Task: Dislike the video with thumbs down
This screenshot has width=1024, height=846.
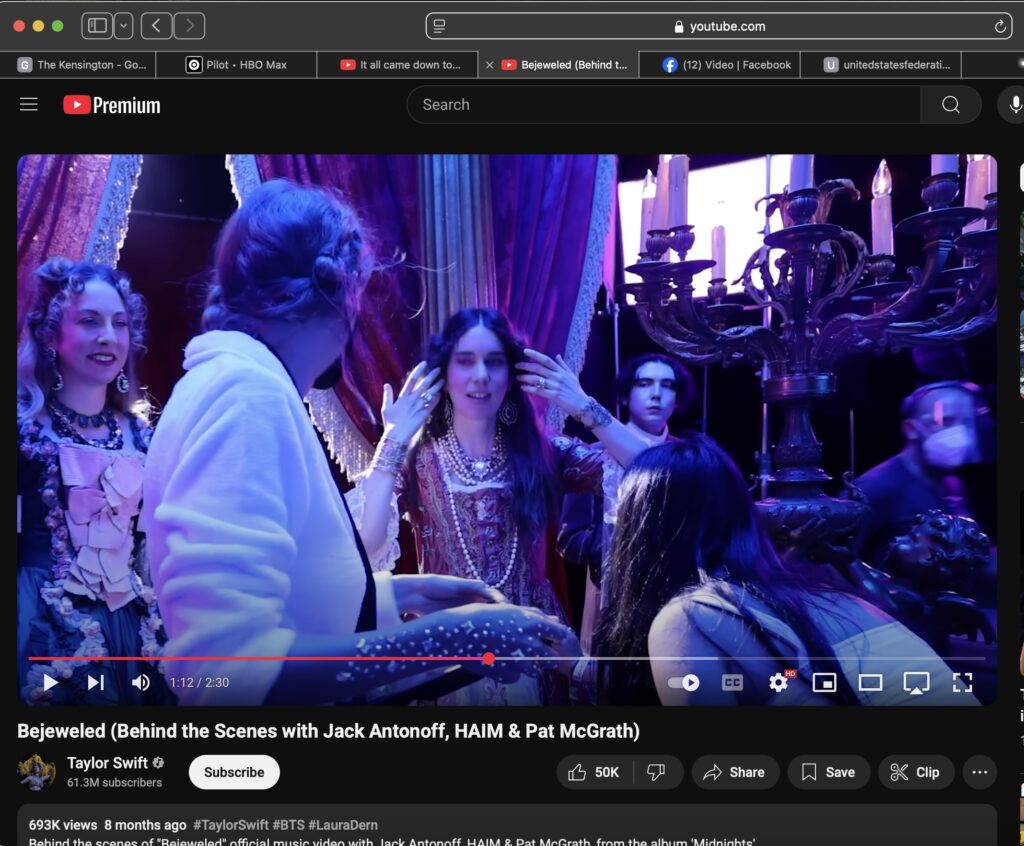Action: [x=656, y=772]
